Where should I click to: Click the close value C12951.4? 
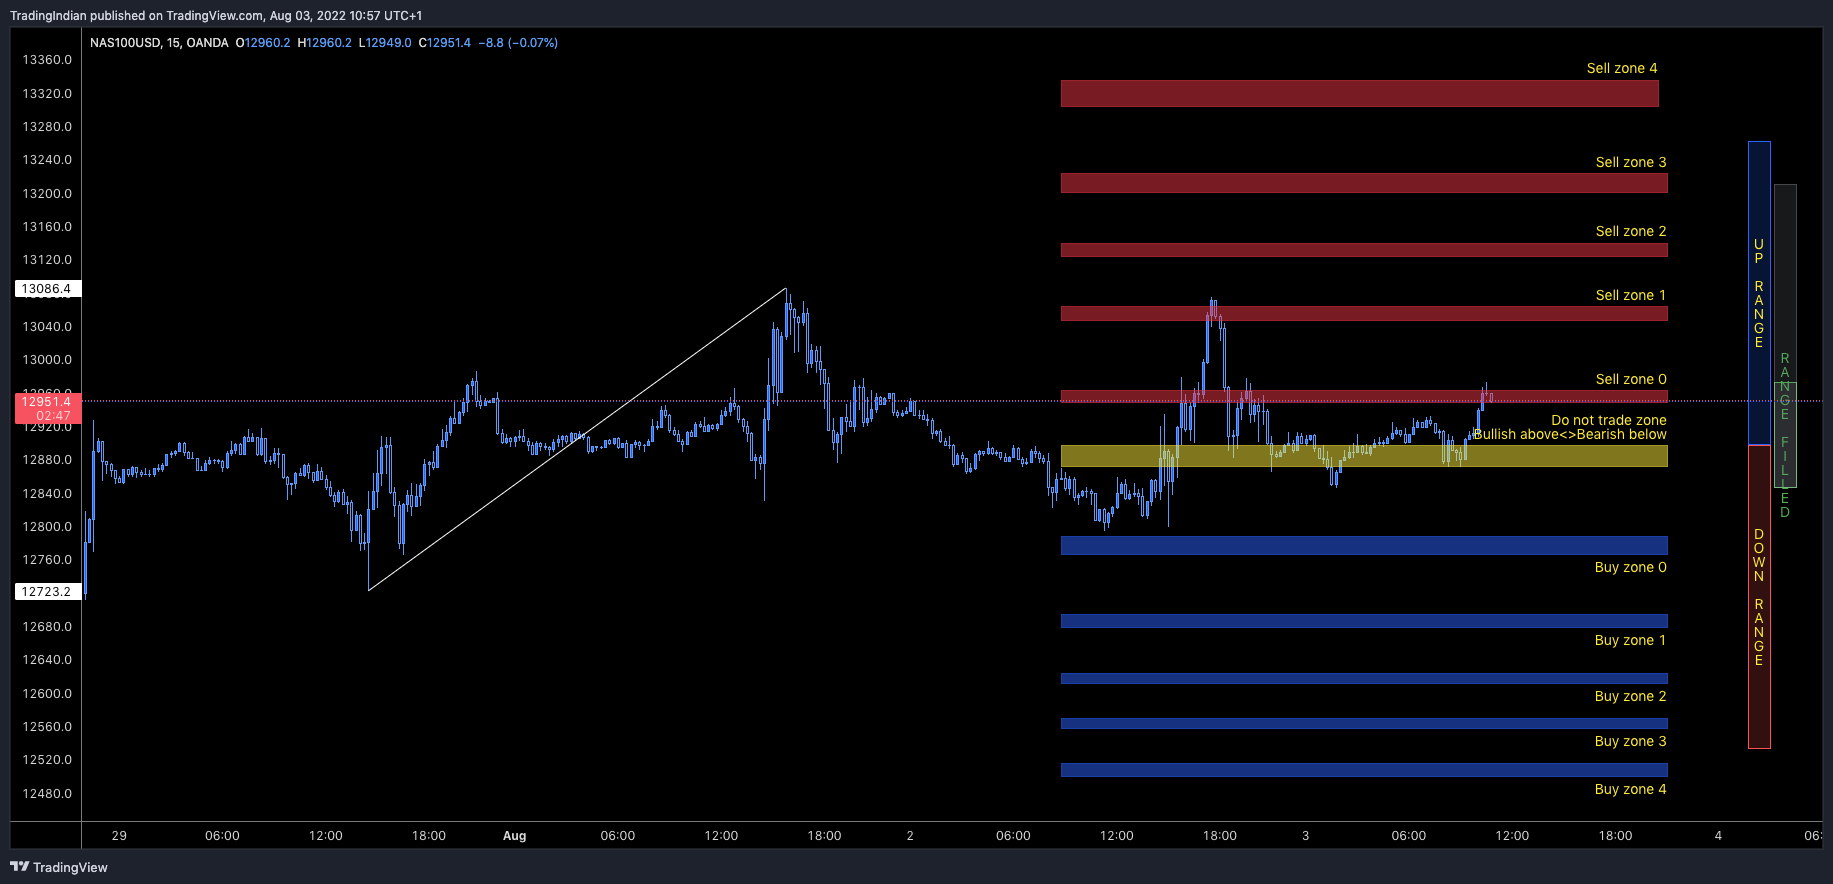(445, 43)
